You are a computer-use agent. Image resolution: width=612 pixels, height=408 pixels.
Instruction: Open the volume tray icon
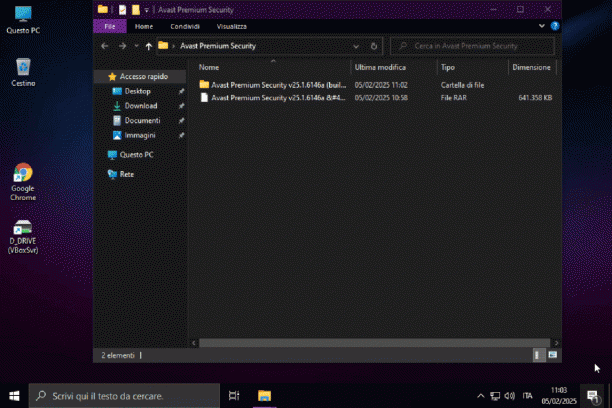[509, 396]
